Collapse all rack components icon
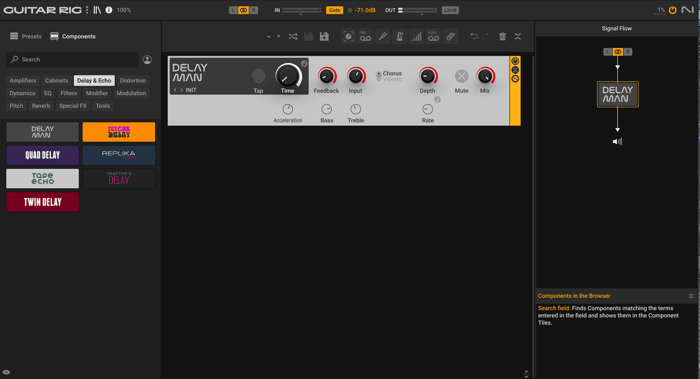 518,37
